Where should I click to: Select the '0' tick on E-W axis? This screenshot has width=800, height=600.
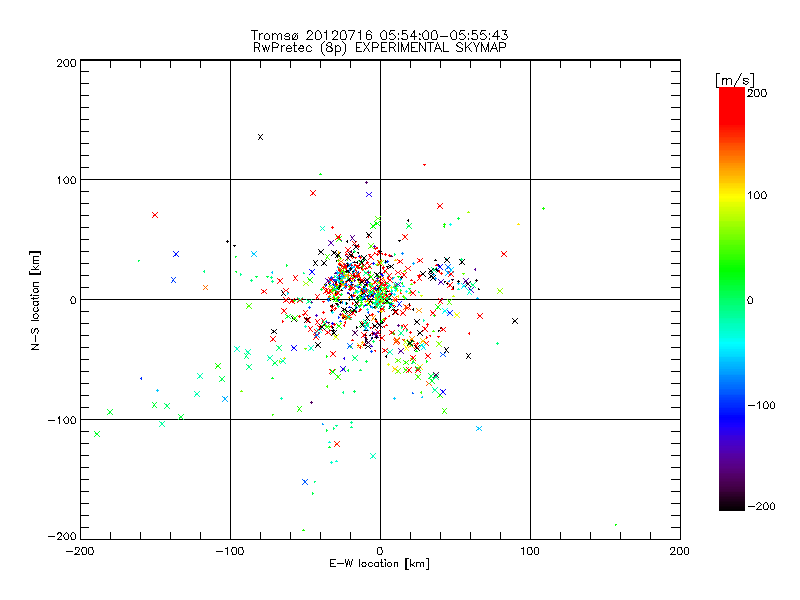tap(380, 551)
